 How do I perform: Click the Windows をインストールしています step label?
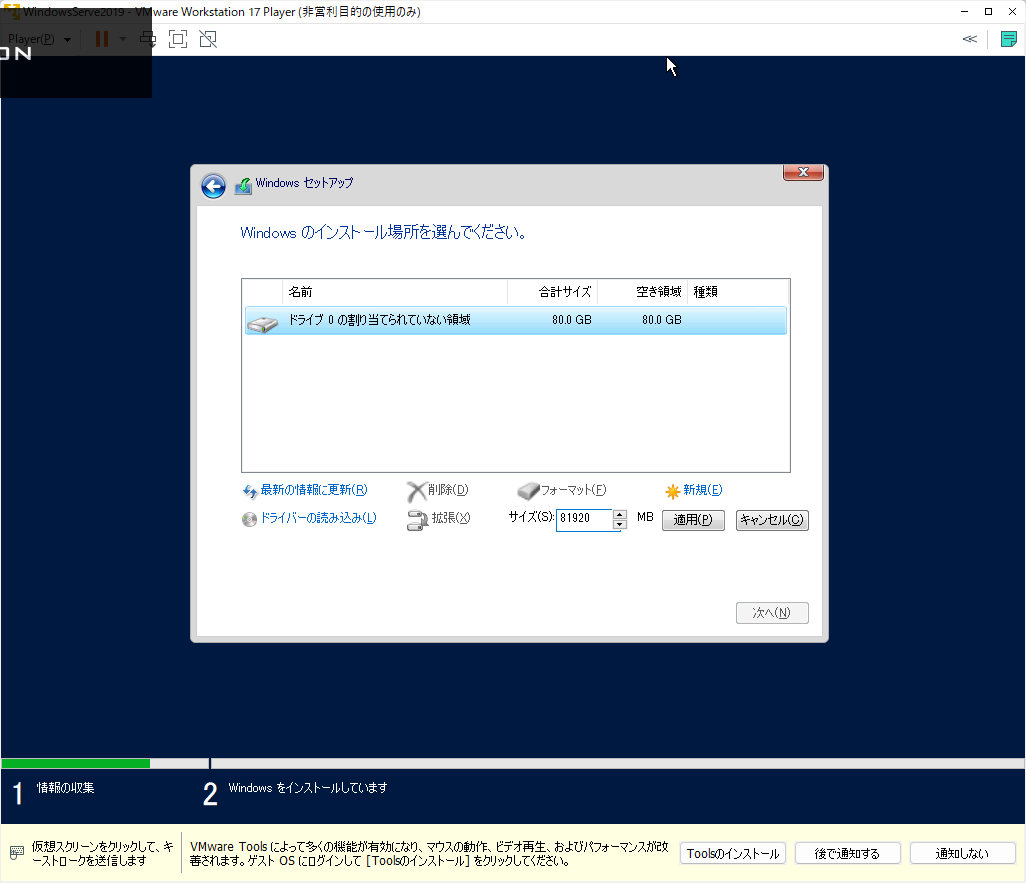click(x=308, y=788)
